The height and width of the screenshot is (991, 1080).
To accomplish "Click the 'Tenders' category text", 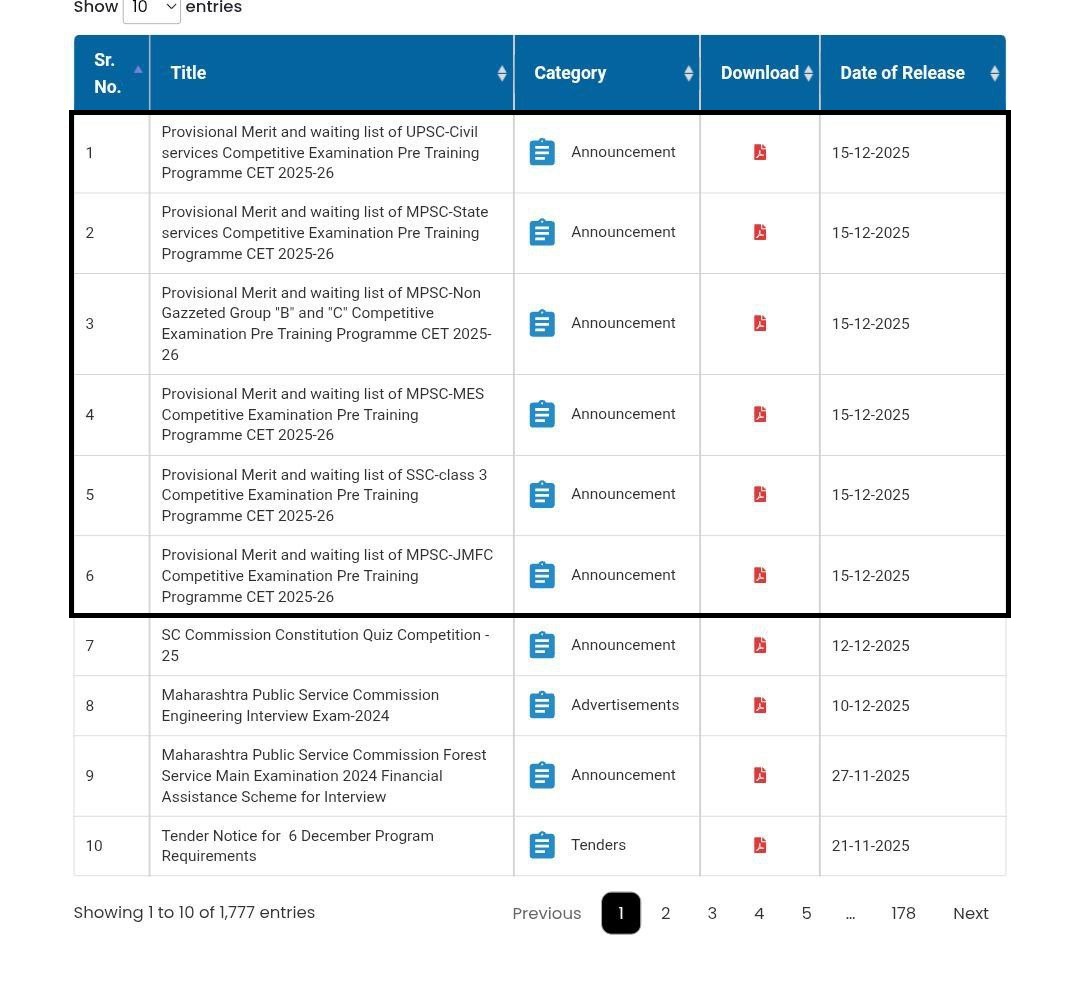I will tap(599, 845).
